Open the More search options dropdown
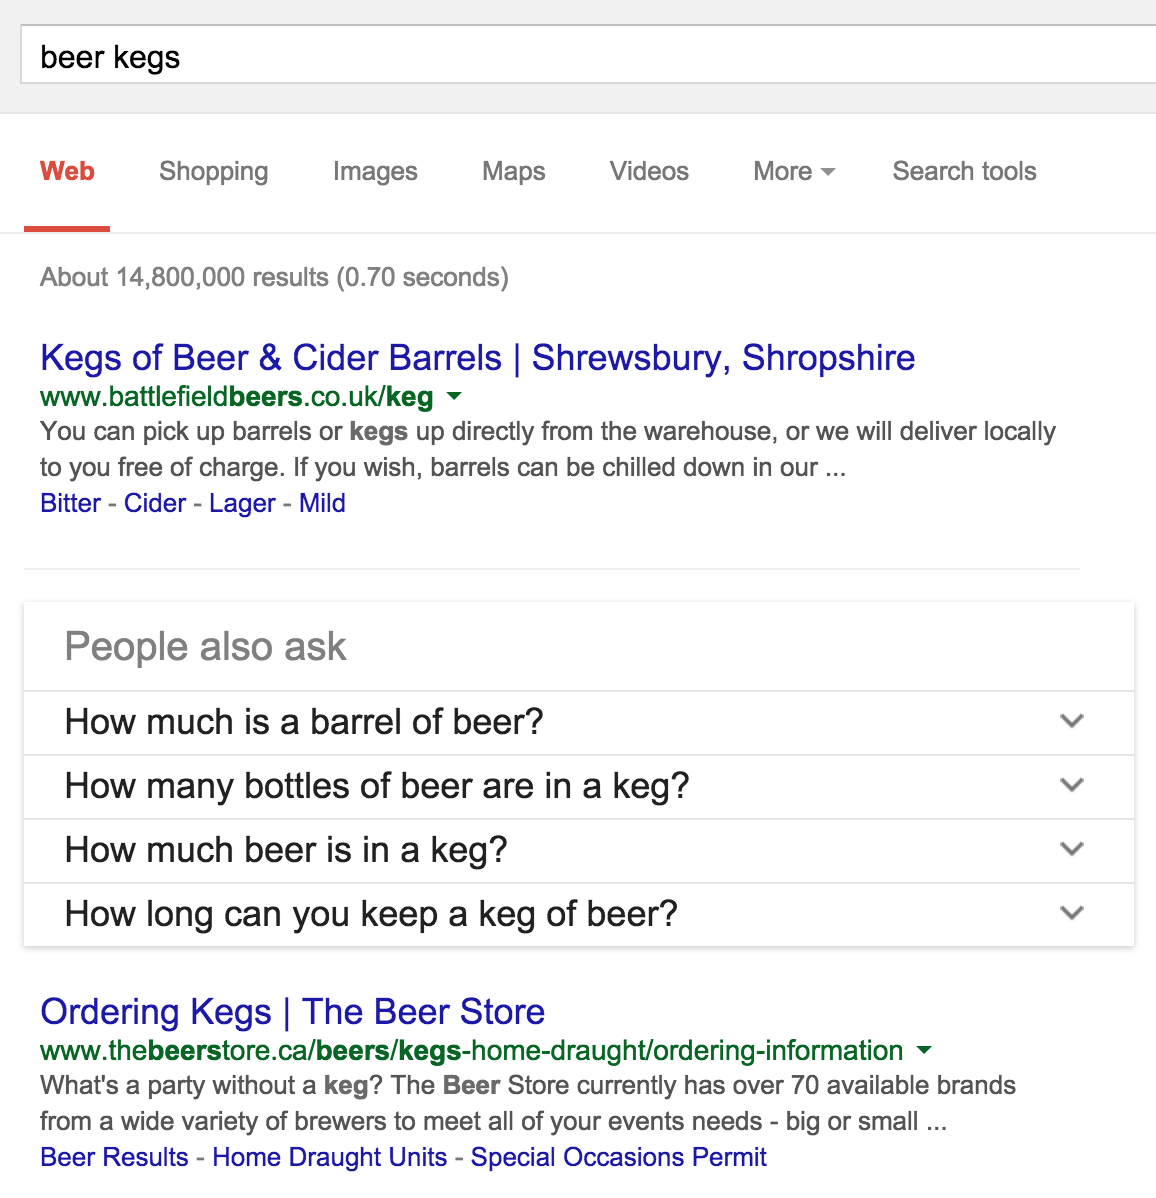This screenshot has width=1156, height=1198. pyautogui.click(x=794, y=171)
